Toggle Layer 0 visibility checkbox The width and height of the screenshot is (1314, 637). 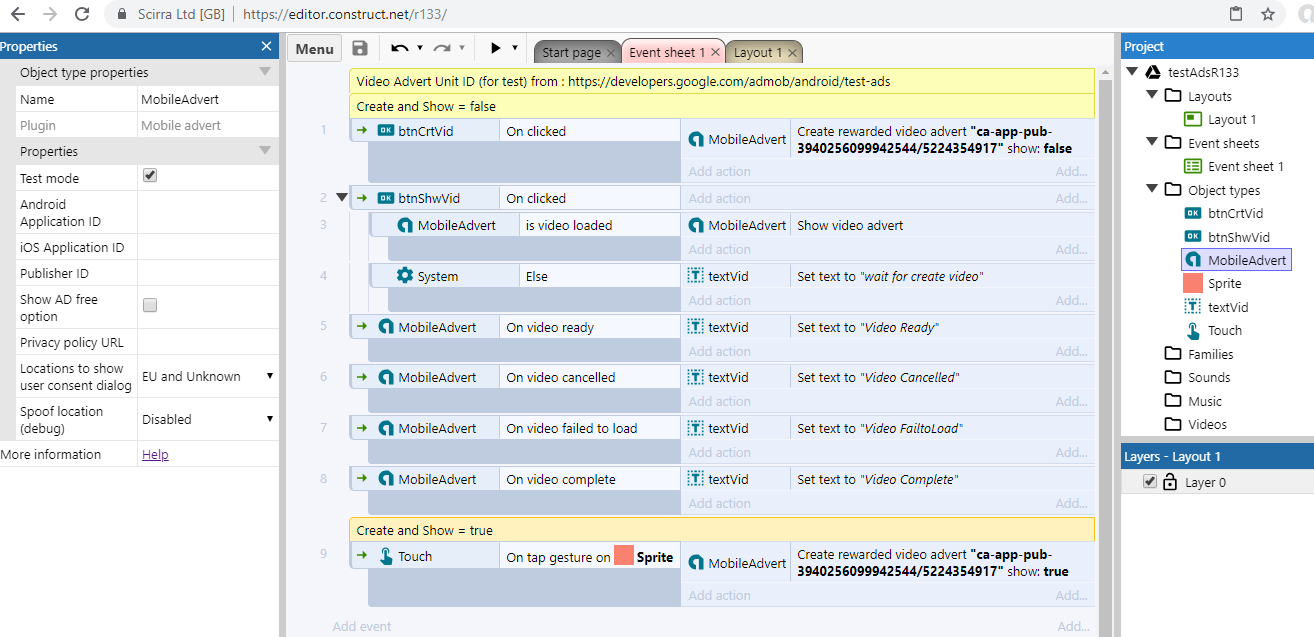[1150, 481]
